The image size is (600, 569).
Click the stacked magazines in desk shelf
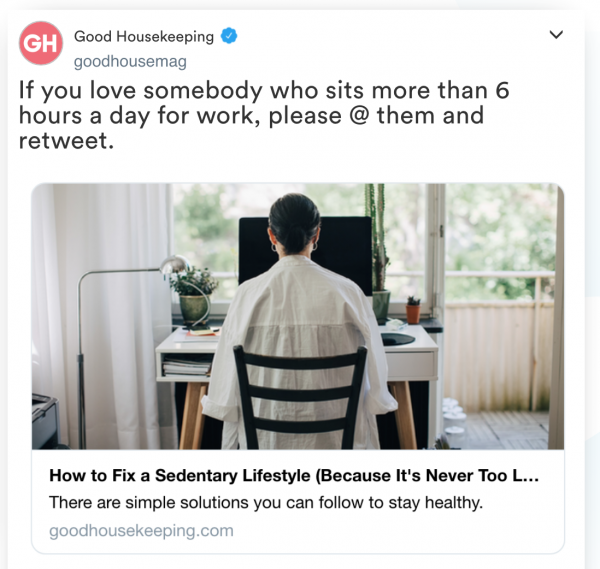[187, 367]
